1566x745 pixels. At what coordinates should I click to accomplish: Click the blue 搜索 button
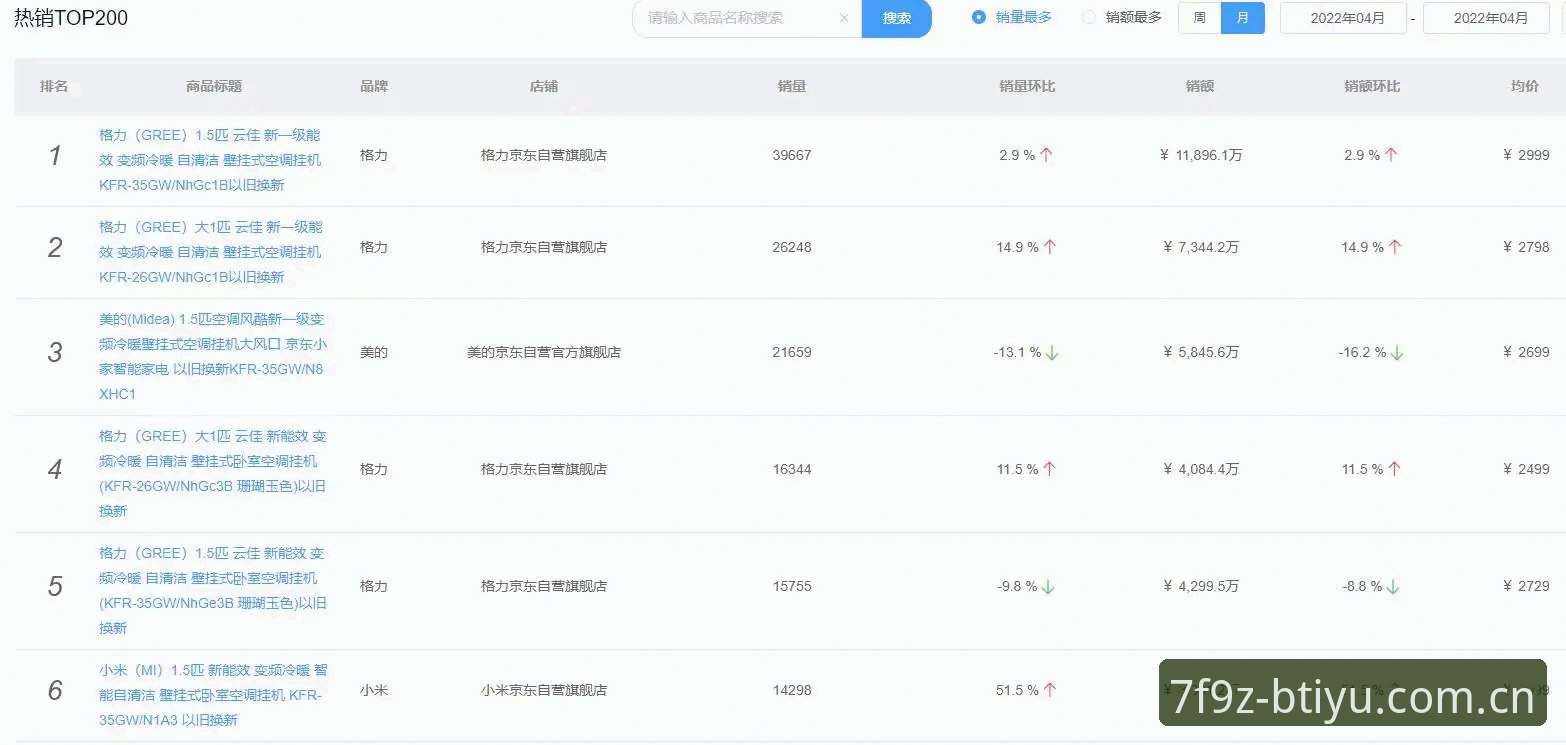click(x=897, y=18)
